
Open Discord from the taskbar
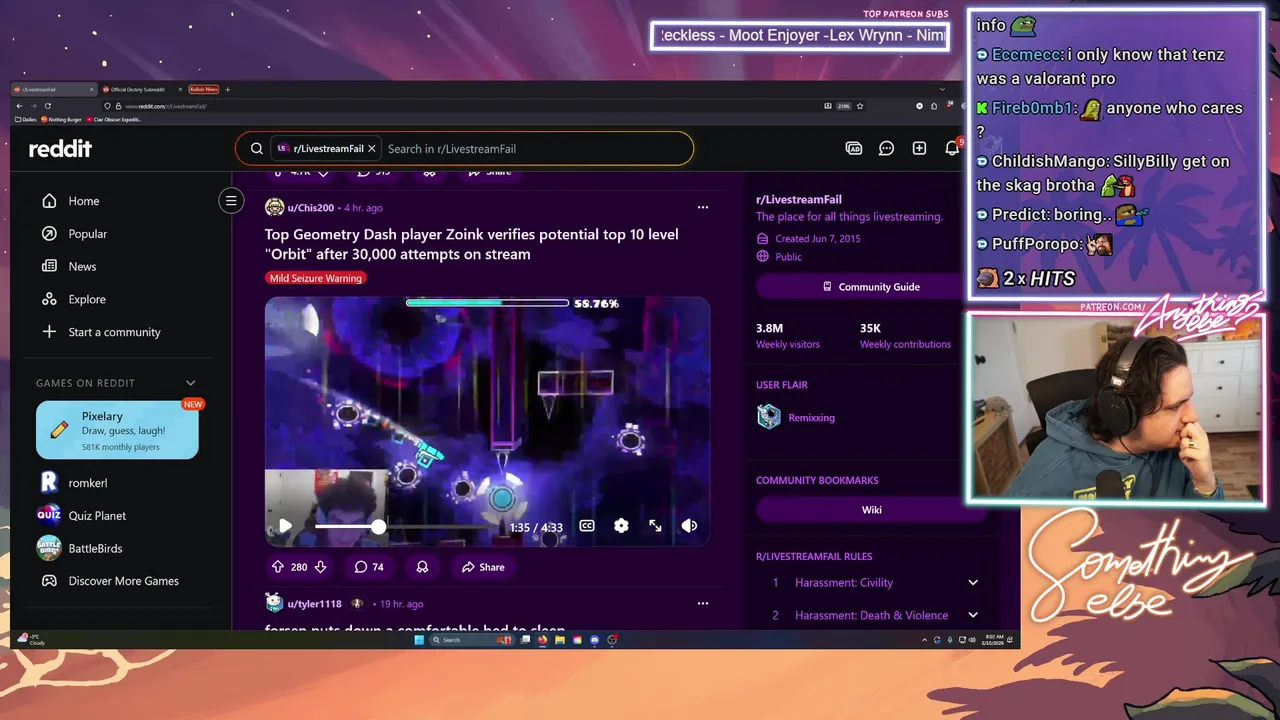[x=595, y=640]
